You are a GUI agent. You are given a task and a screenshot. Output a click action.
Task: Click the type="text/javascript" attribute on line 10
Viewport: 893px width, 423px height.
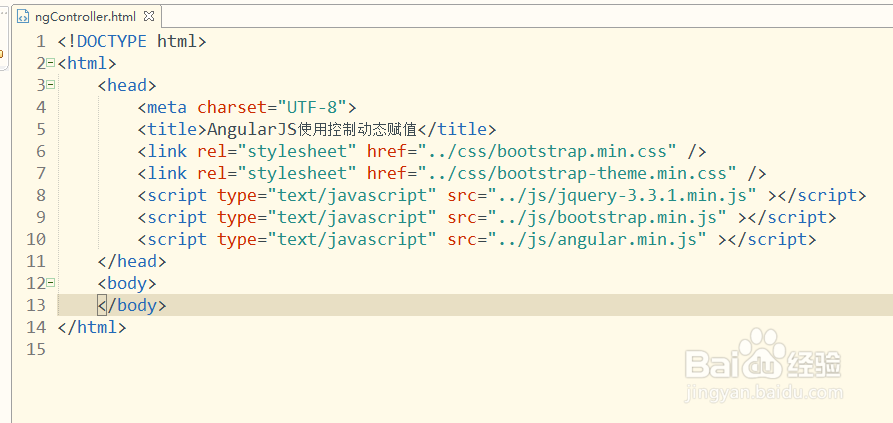pyautogui.click(x=326, y=240)
